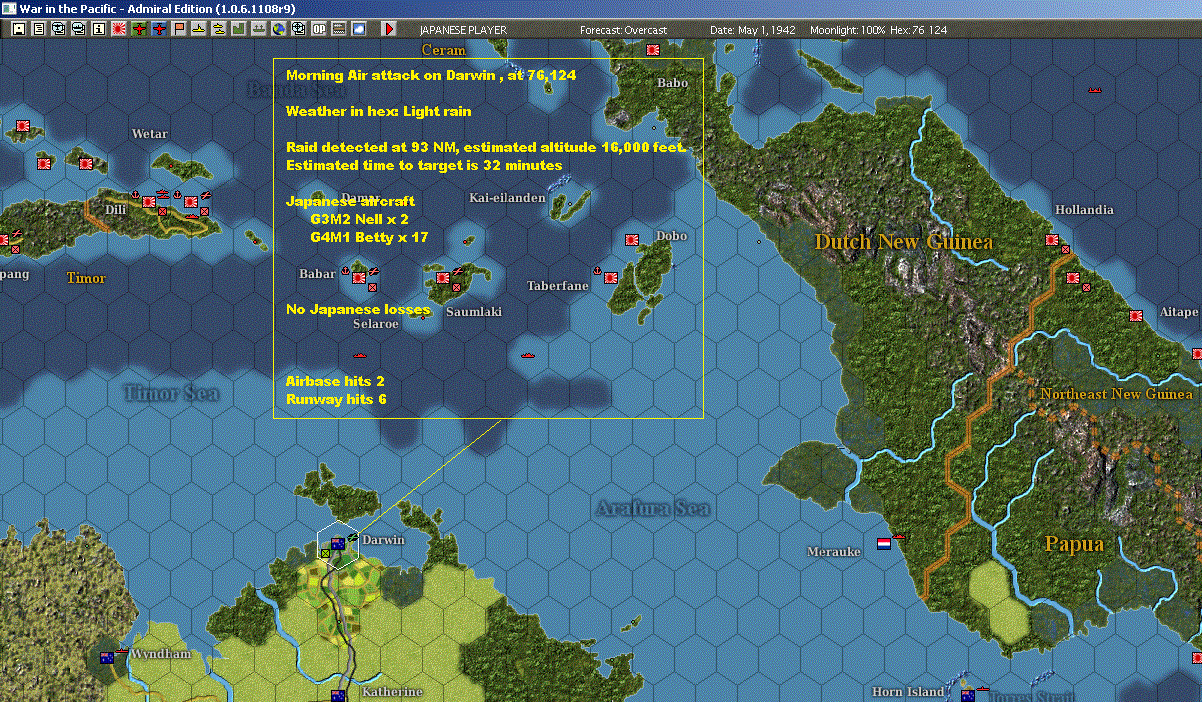Click 'Runway hits 6' in combat report
The width and height of the screenshot is (1202, 702).
click(x=336, y=400)
